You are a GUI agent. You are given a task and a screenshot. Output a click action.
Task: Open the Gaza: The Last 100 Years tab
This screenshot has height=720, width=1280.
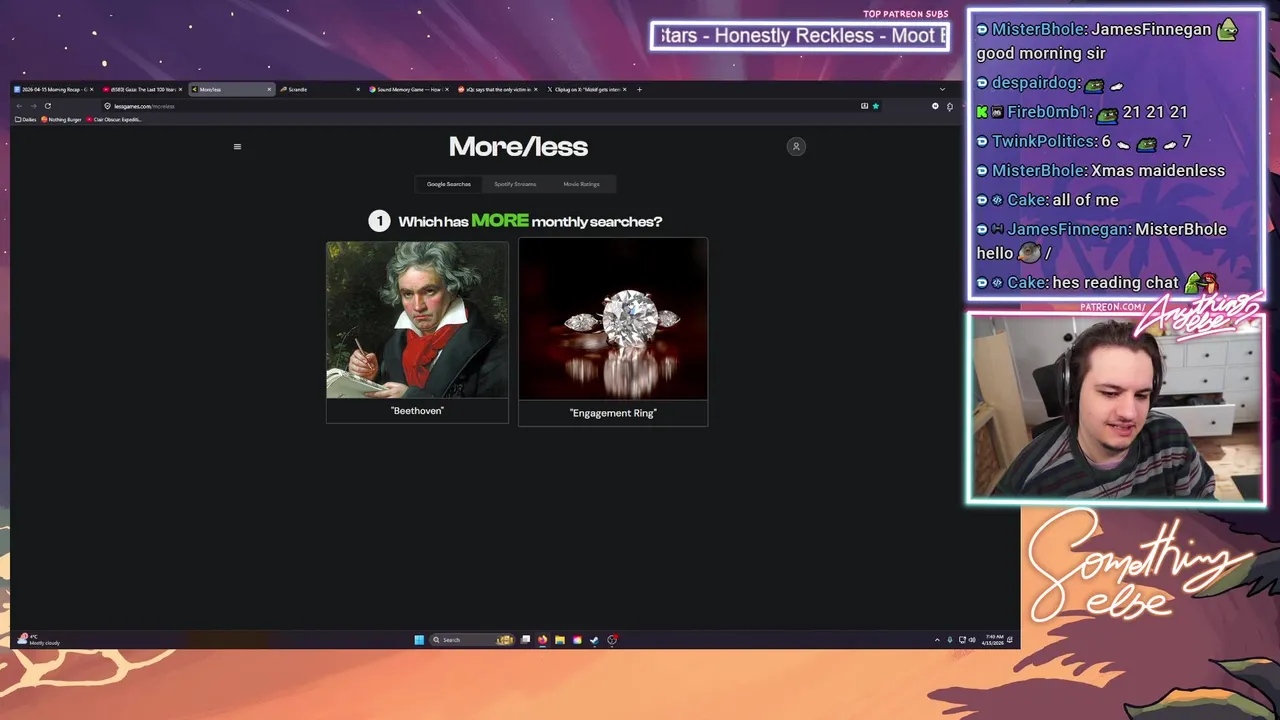click(142, 89)
